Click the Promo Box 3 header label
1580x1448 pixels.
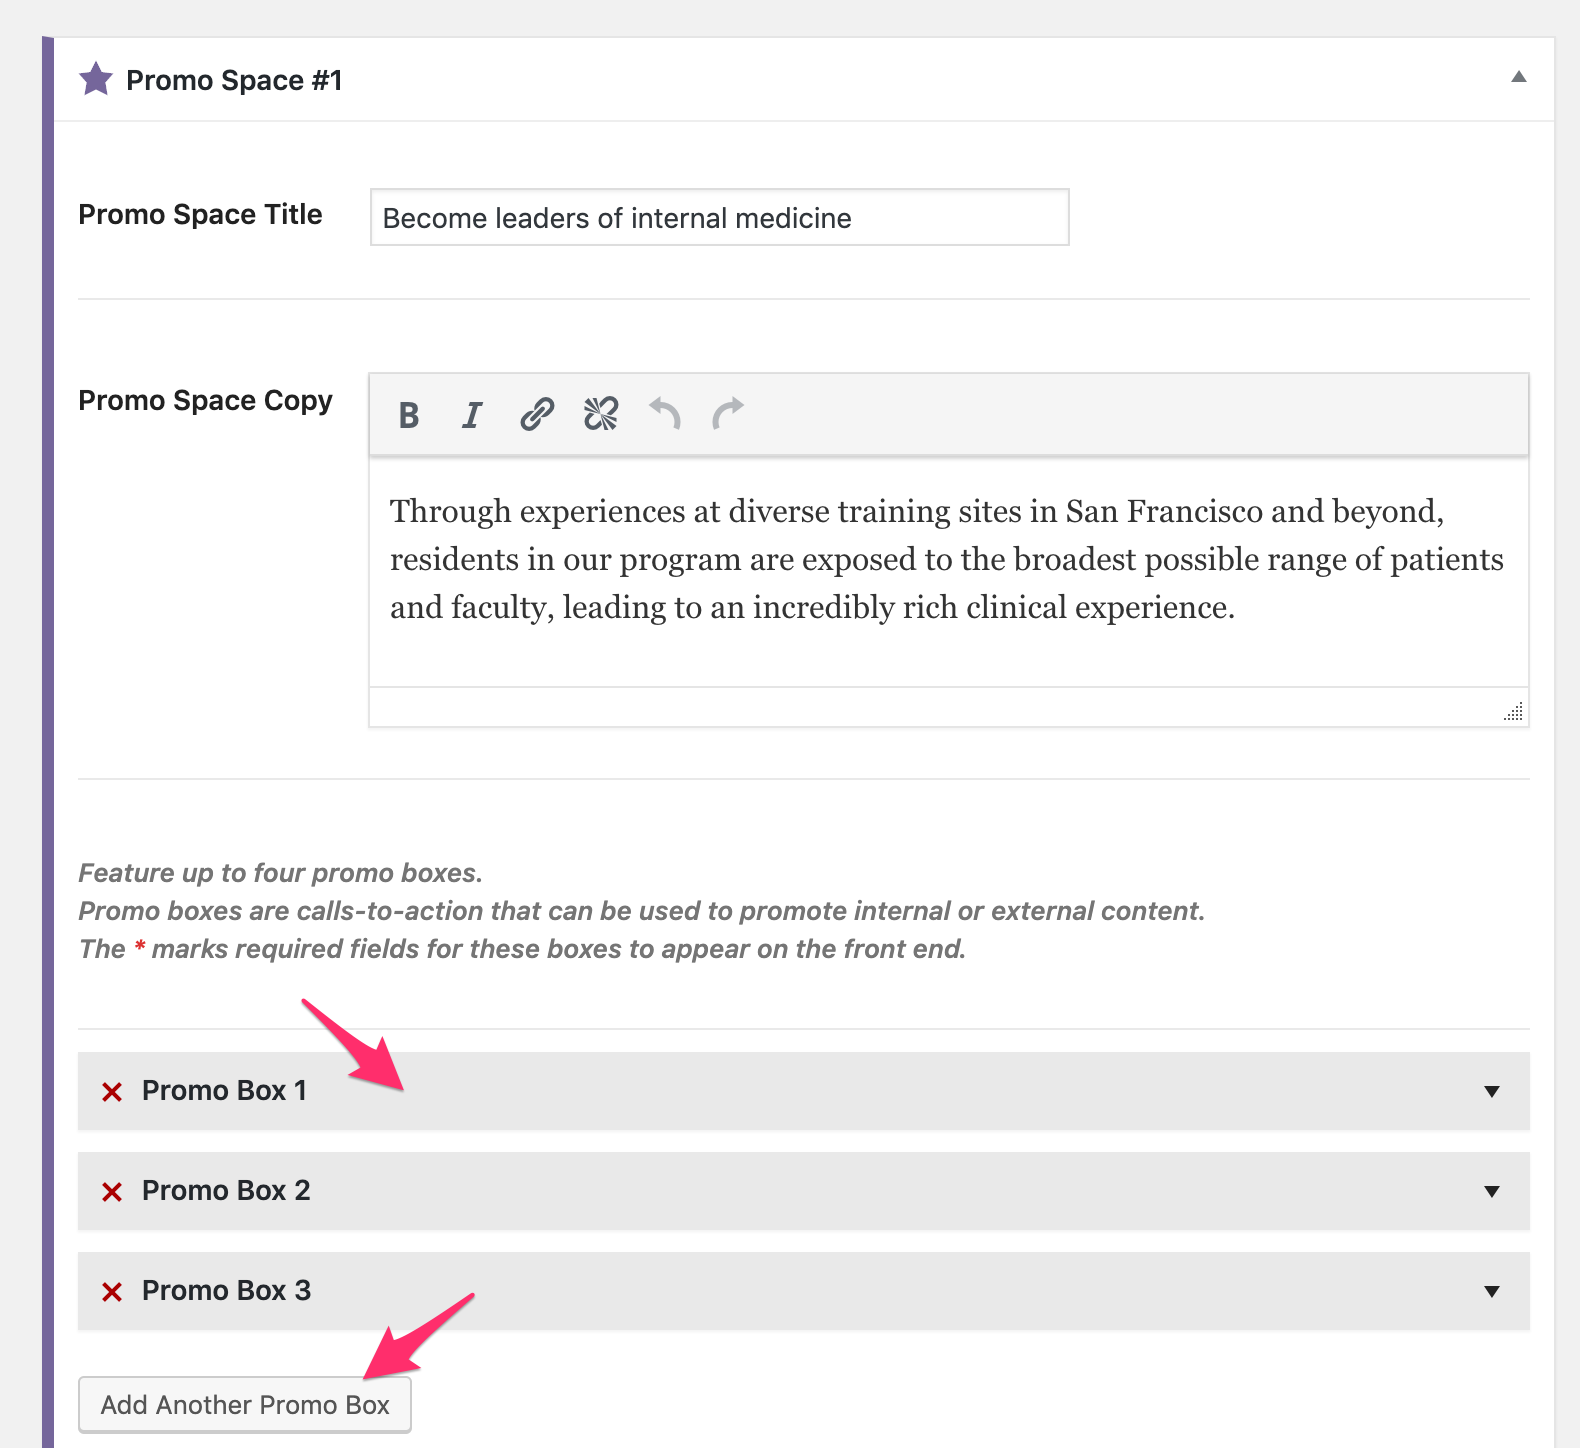(x=227, y=1291)
